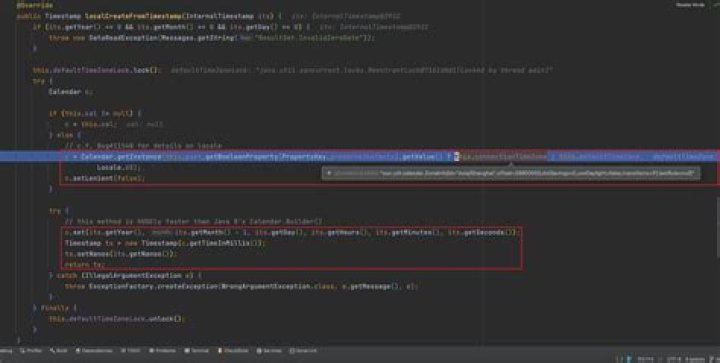Click the throw ExceptionFactory.createException line

(x=242, y=286)
